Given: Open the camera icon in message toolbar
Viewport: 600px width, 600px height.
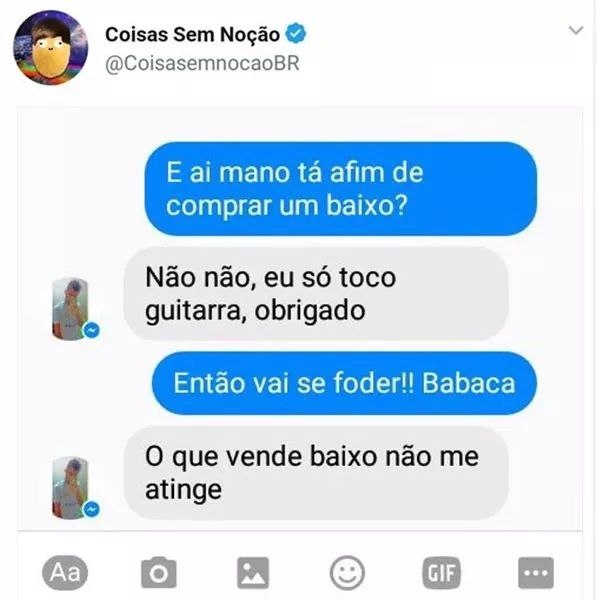Looking at the screenshot, I should [x=159, y=573].
